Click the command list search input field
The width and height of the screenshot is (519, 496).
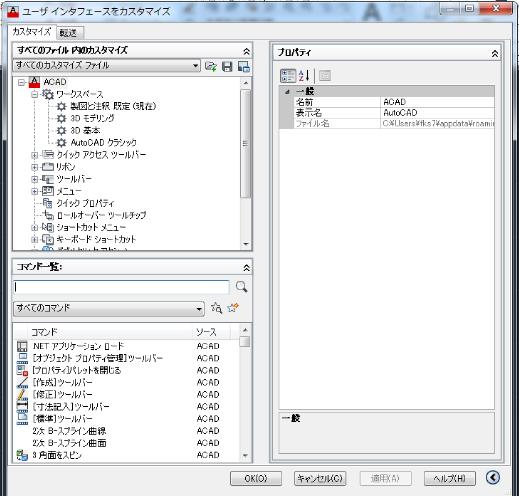pyautogui.click(x=121, y=287)
